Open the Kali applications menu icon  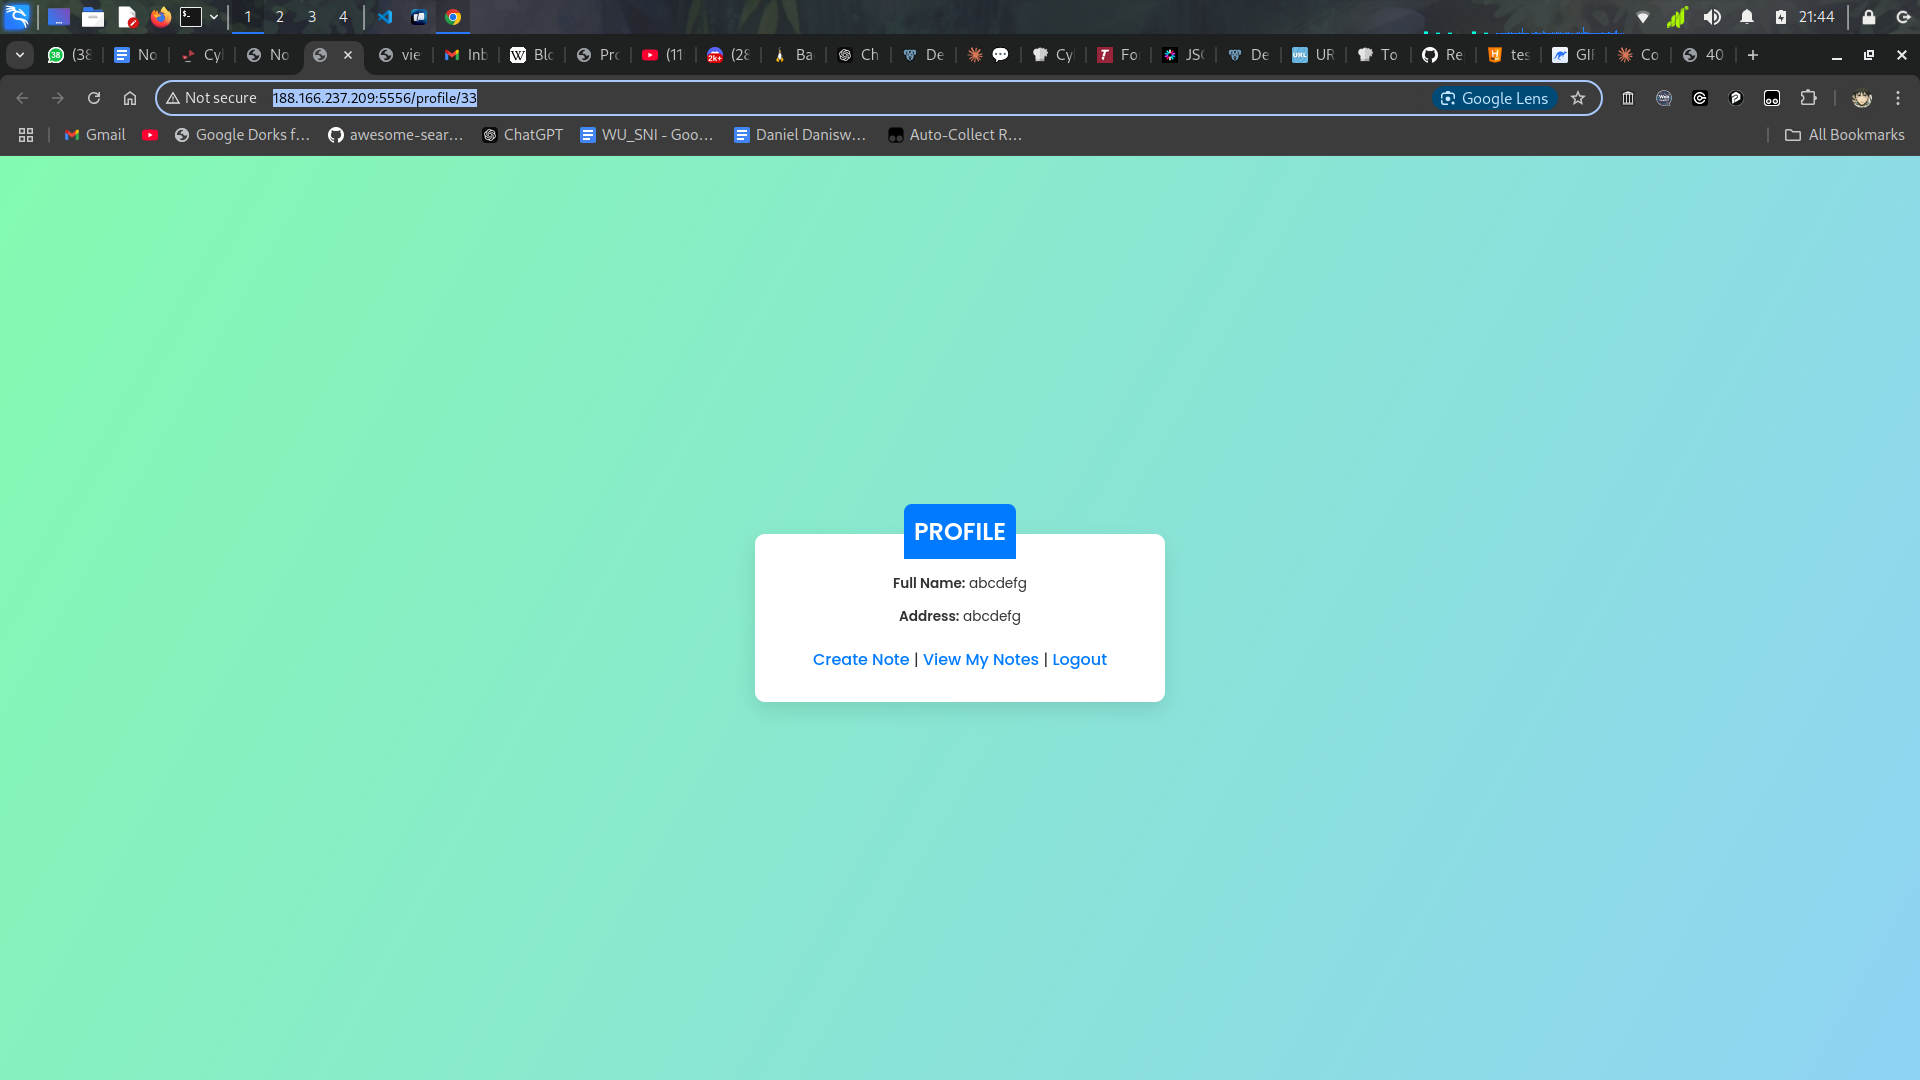tap(17, 17)
